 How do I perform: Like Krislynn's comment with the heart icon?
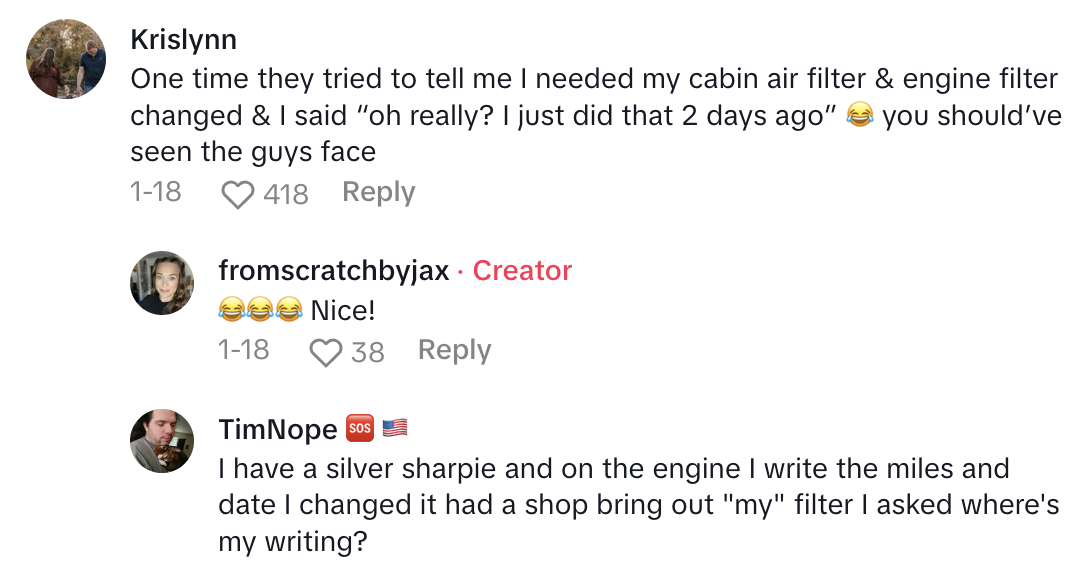(x=237, y=193)
